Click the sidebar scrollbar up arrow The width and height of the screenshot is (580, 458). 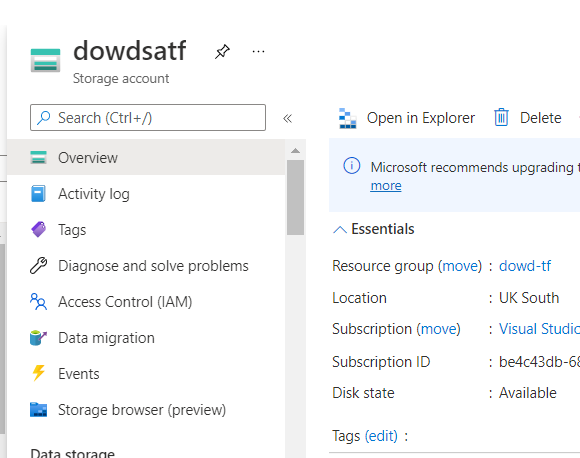tap(295, 151)
